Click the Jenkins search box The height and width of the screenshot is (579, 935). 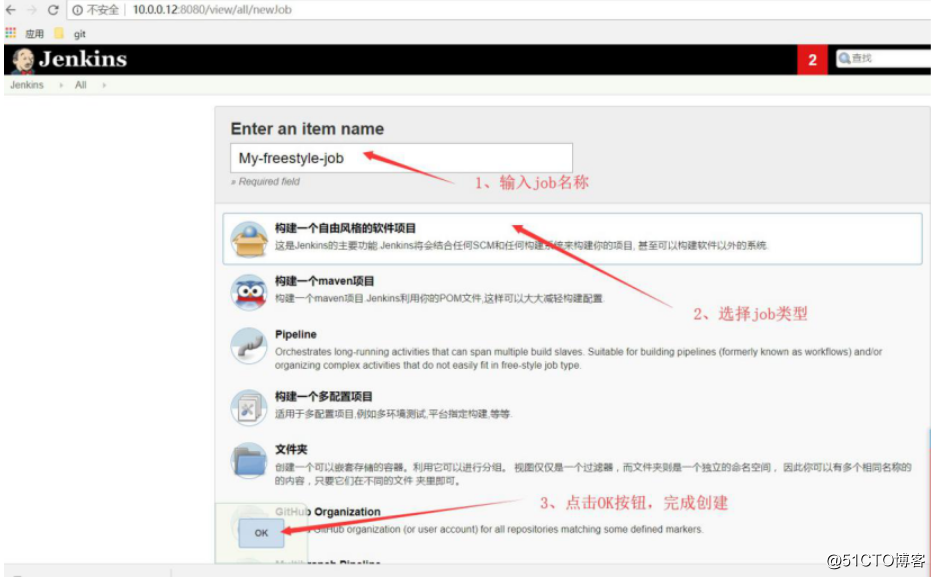pos(884,58)
